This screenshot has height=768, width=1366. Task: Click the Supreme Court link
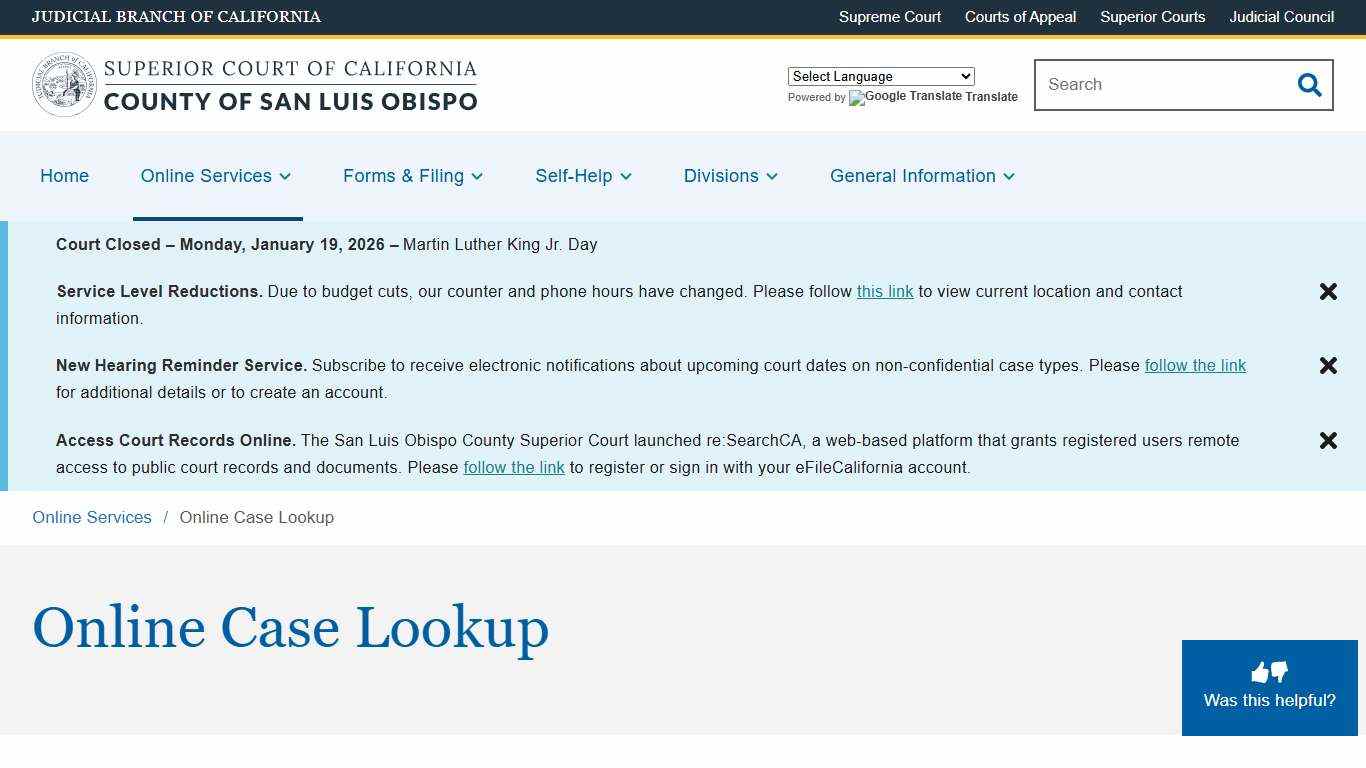tap(889, 17)
